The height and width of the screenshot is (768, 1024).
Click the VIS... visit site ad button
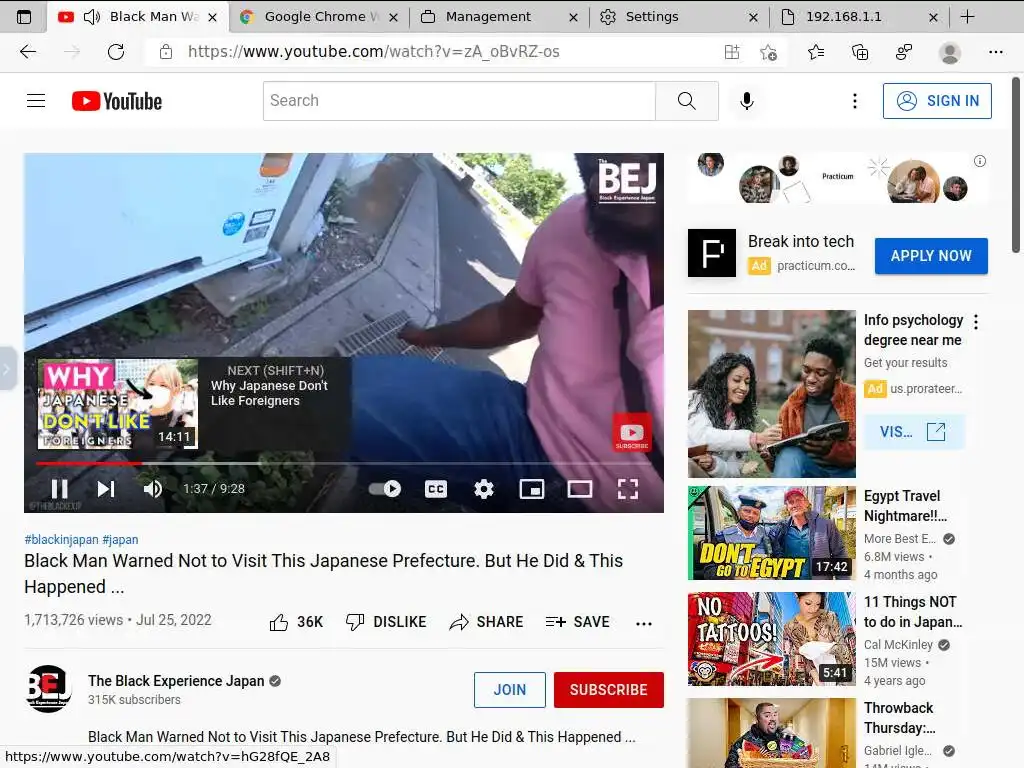click(914, 432)
